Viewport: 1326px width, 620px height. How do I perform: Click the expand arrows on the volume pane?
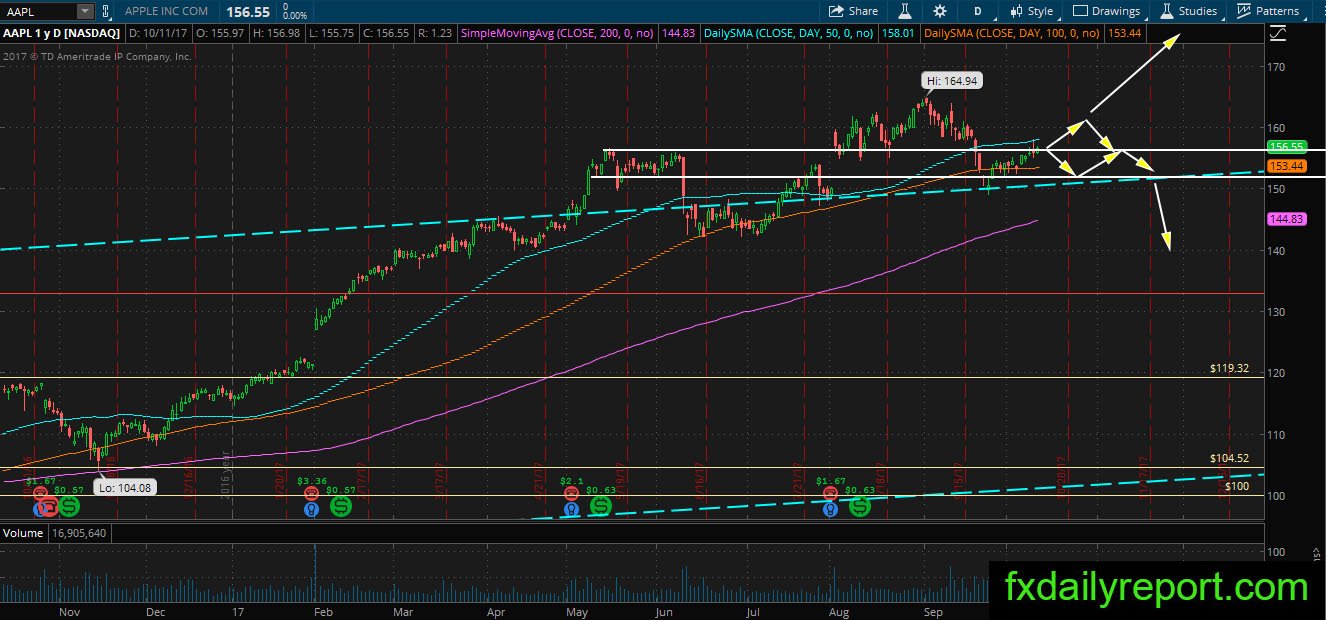point(1316,552)
